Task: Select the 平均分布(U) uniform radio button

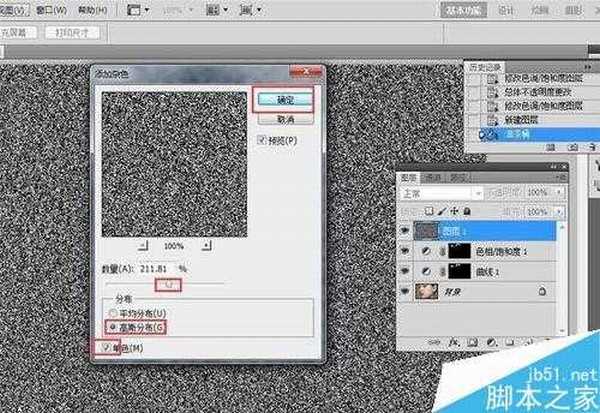Action: click(x=112, y=314)
